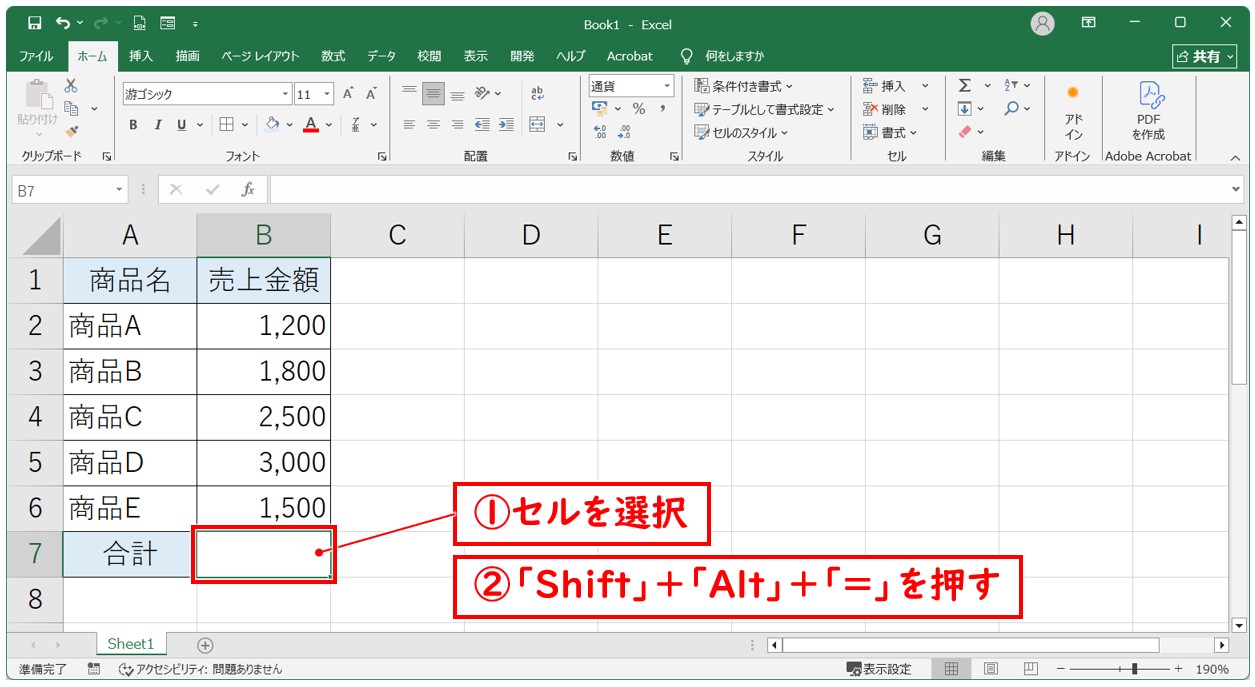This screenshot has height=687, width=1255.
Task: Open the Name Box dropdown arrow
Action: pyautogui.click(x=120, y=190)
